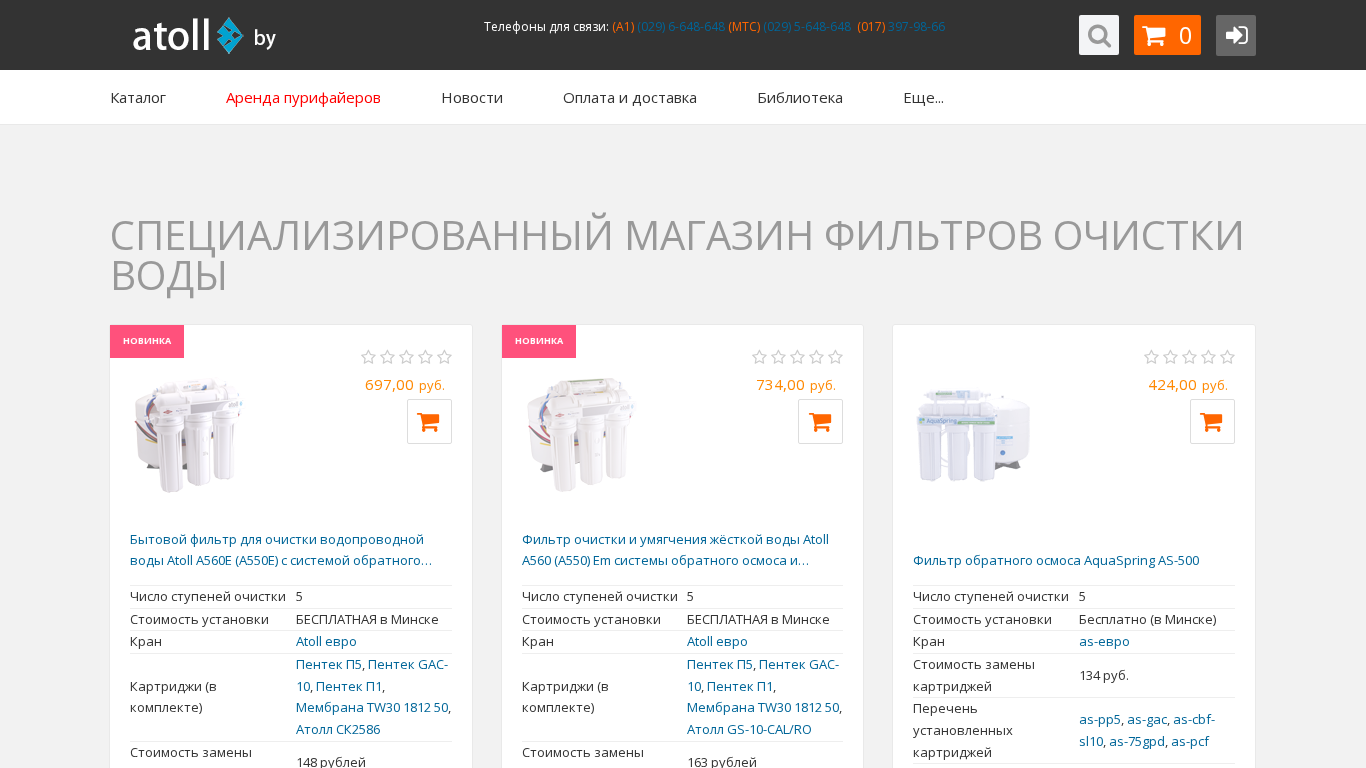The height and width of the screenshot is (768, 1366).
Task: Click the login arrow icon
Action: click(1236, 35)
